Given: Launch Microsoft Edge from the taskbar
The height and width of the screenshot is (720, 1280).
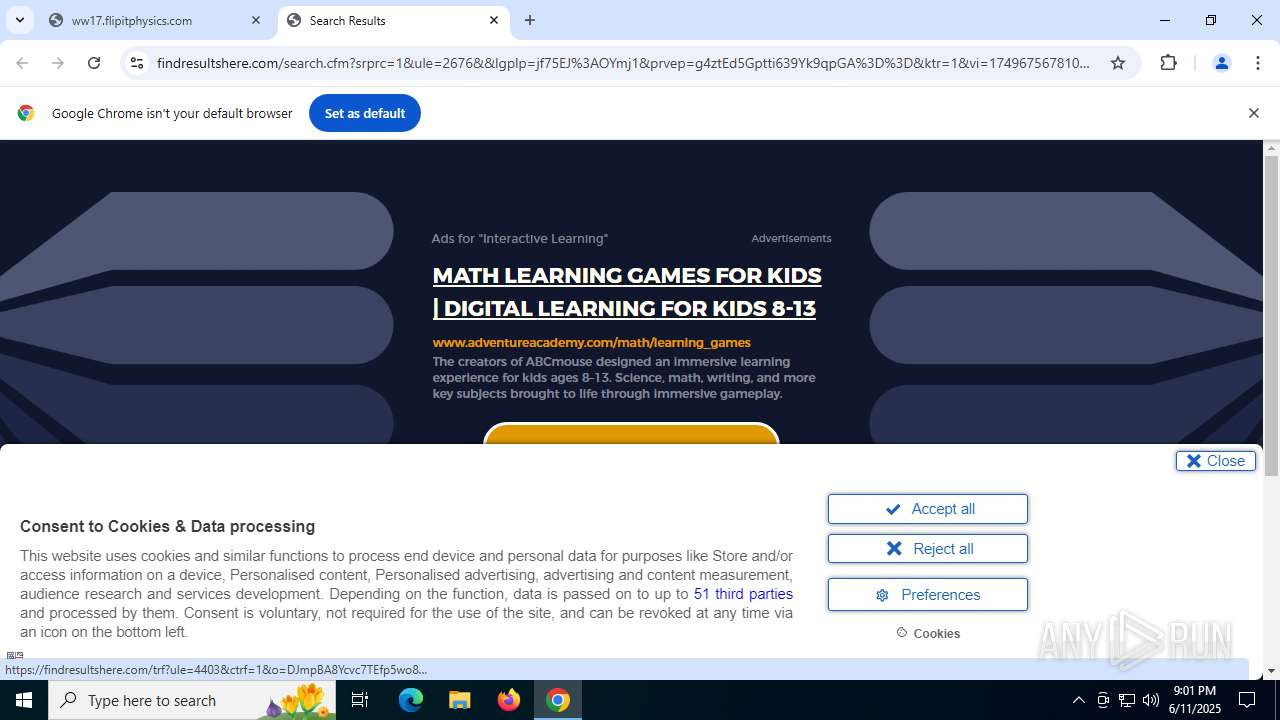Looking at the screenshot, I should click(x=411, y=700).
